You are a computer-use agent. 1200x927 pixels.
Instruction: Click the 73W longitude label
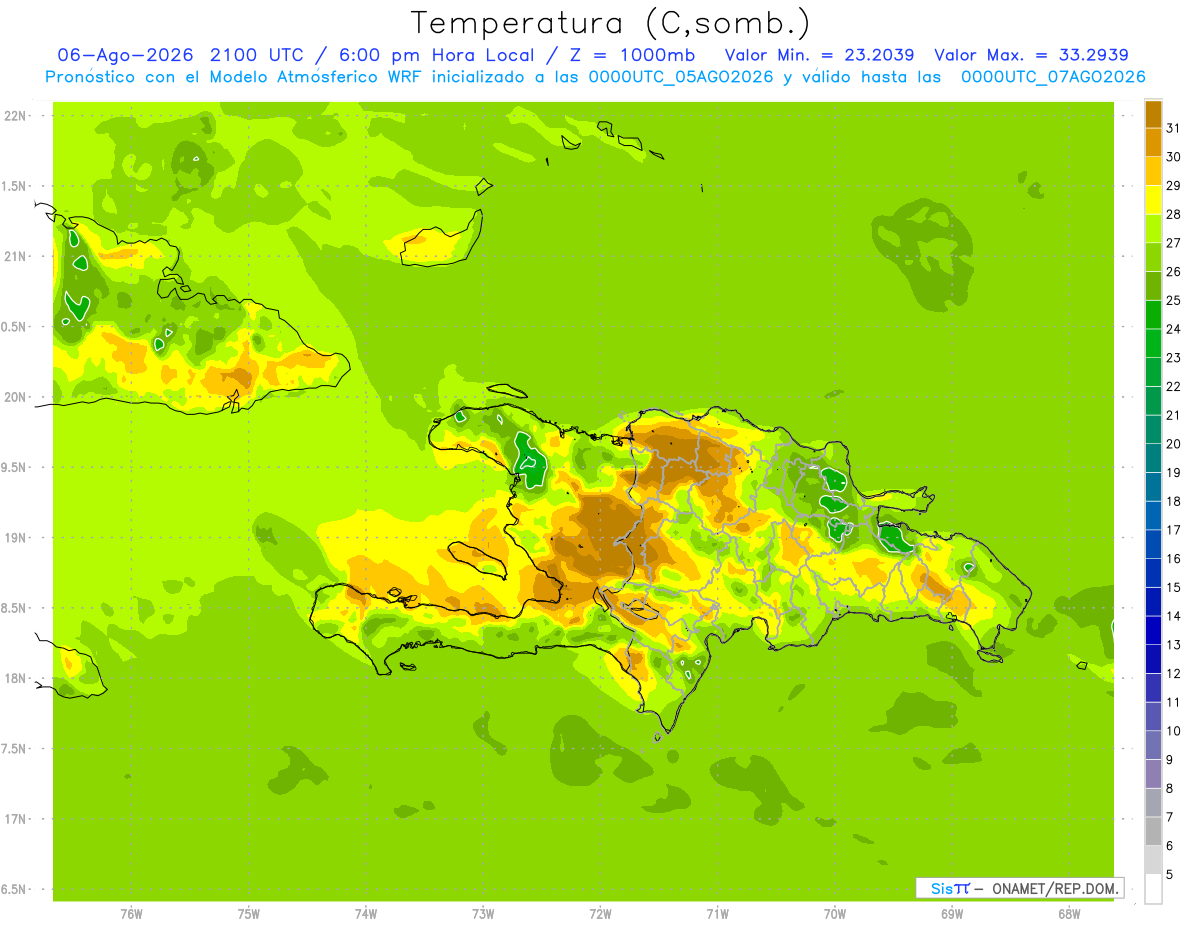(x=483, y=914)
